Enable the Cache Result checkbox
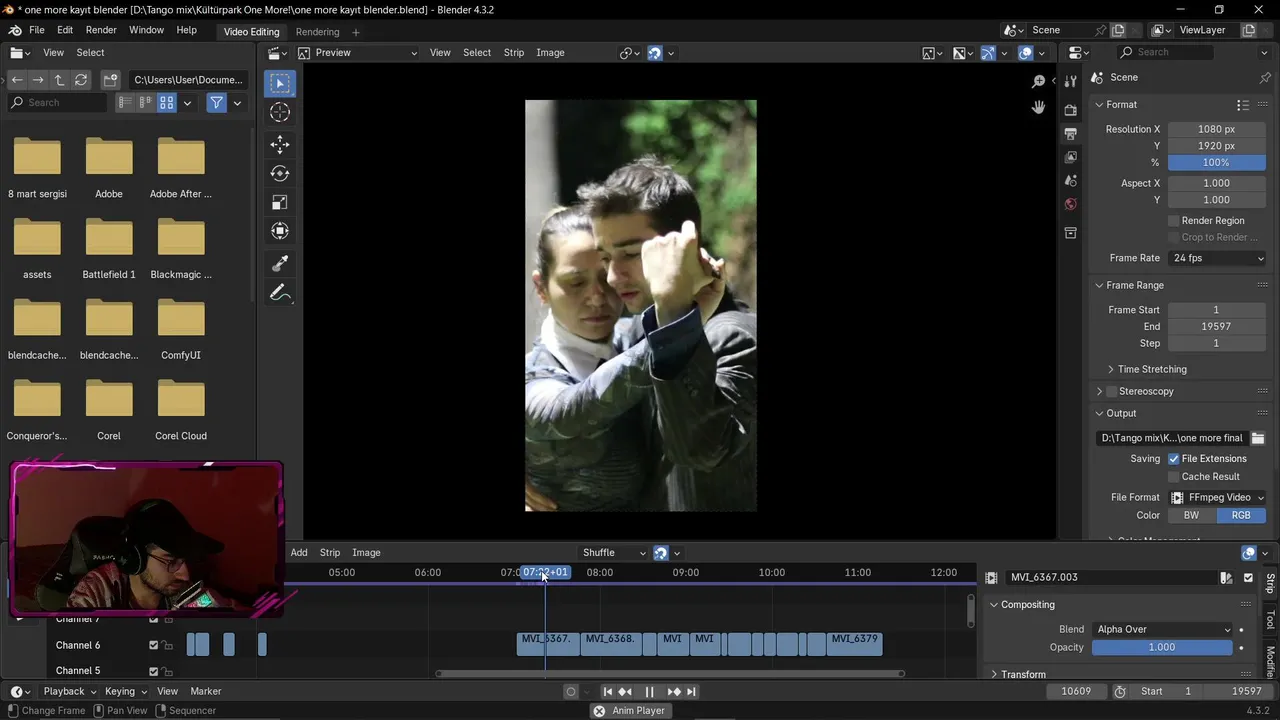The image size is (1280, 720). pyautogui.click(x=1174, y=476)
